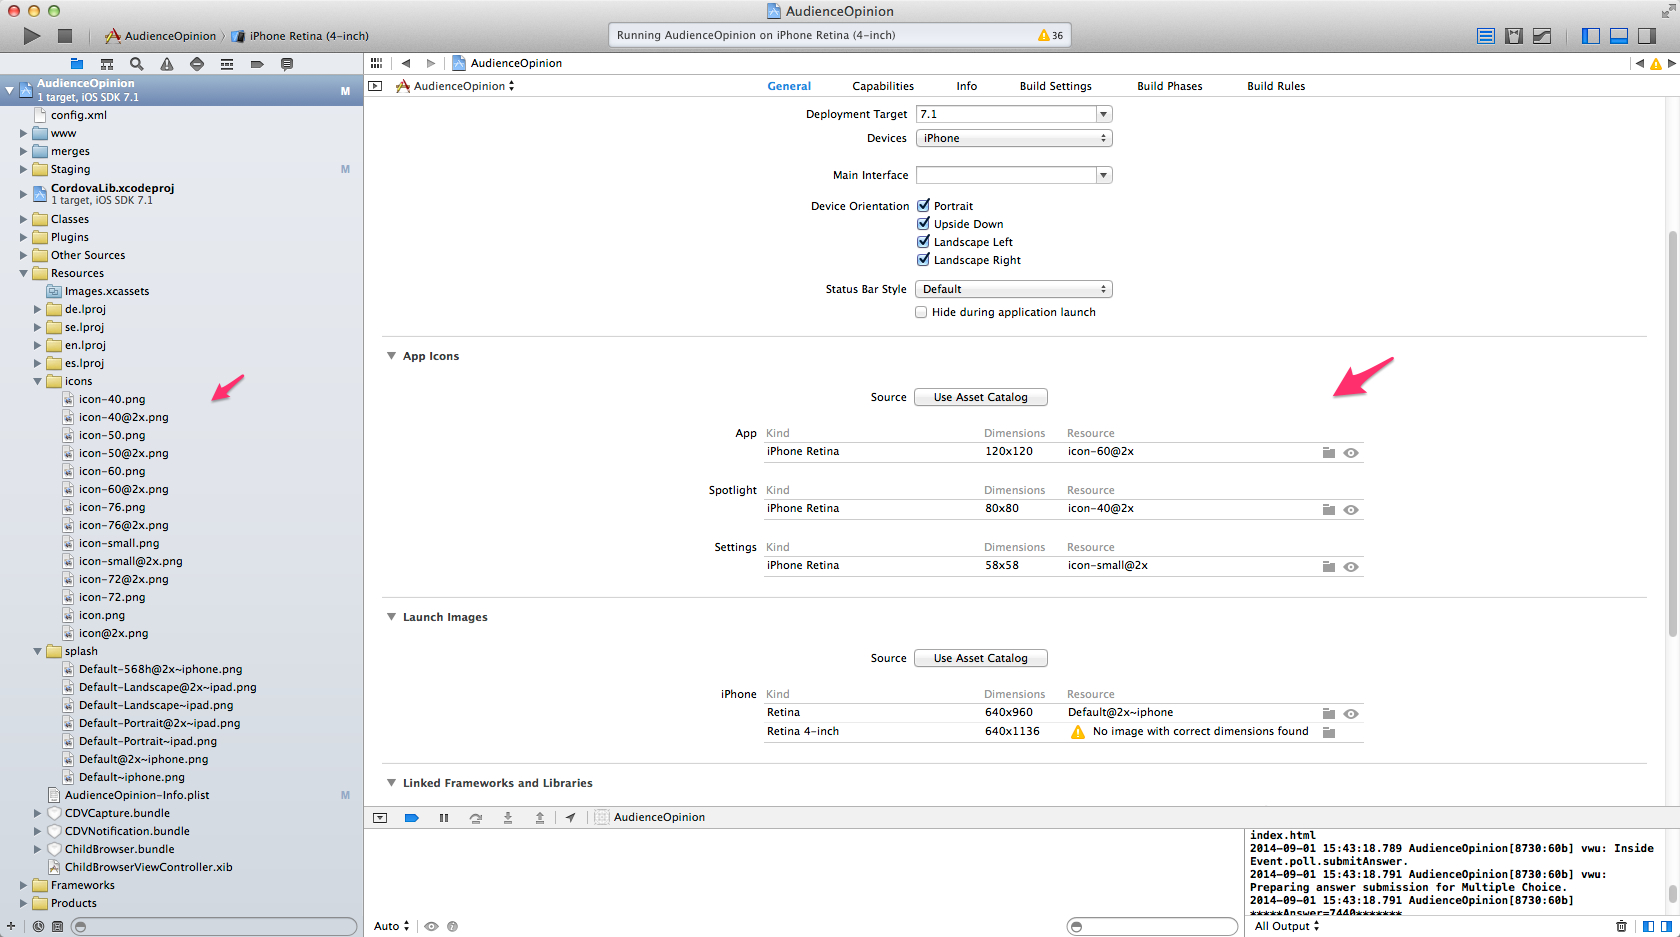This screenshot has width=1680, height=937.
Task: Click the warning count badge showing 36
Action: (1051, 35)
